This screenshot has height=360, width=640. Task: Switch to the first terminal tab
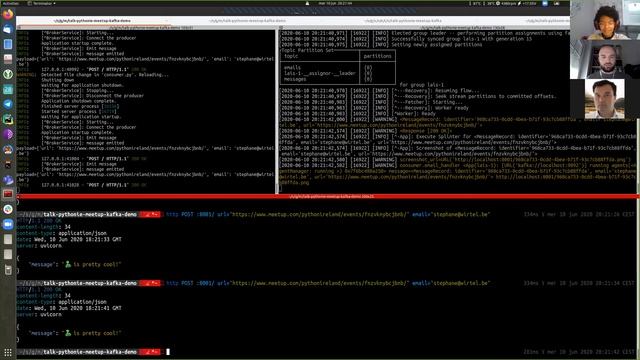tap(92, 20)
